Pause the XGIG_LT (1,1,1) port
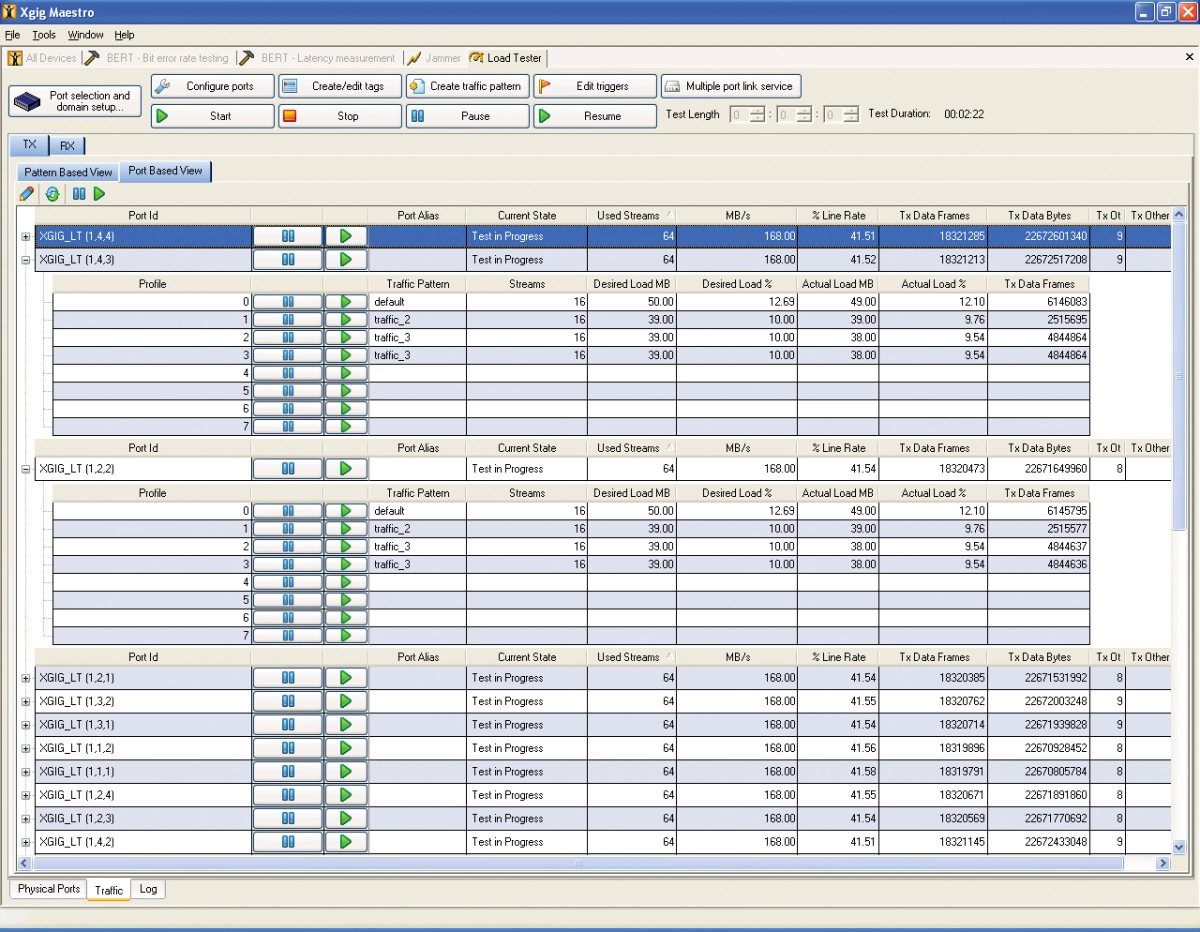Viewport: 1200px width, 932px height. click(287, 771)
